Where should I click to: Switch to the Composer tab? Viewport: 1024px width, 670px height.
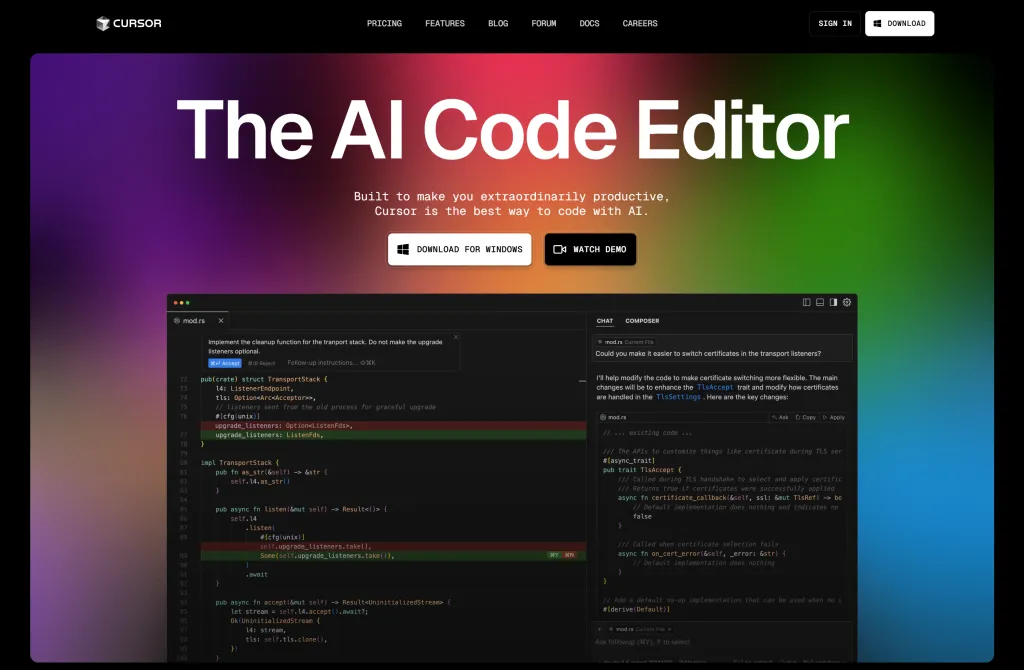642,321
